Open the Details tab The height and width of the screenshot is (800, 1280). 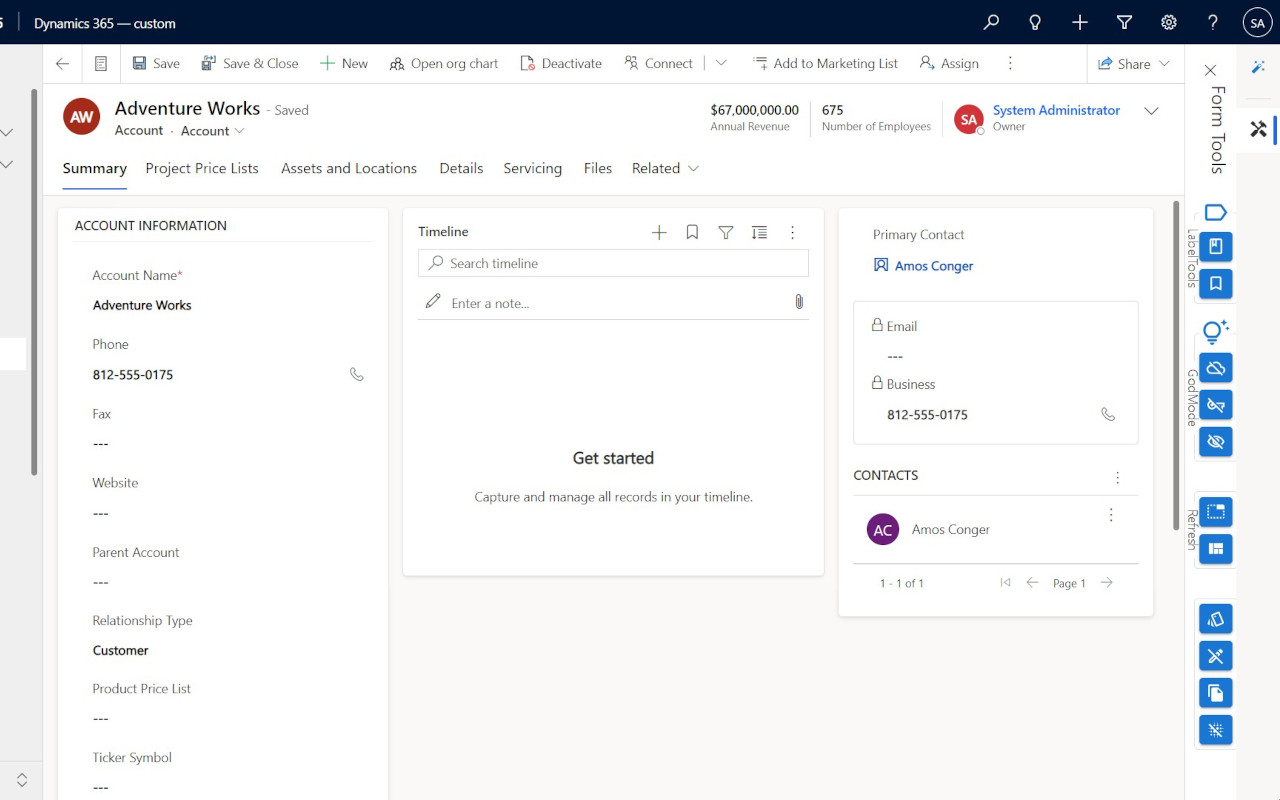[461, 168]
